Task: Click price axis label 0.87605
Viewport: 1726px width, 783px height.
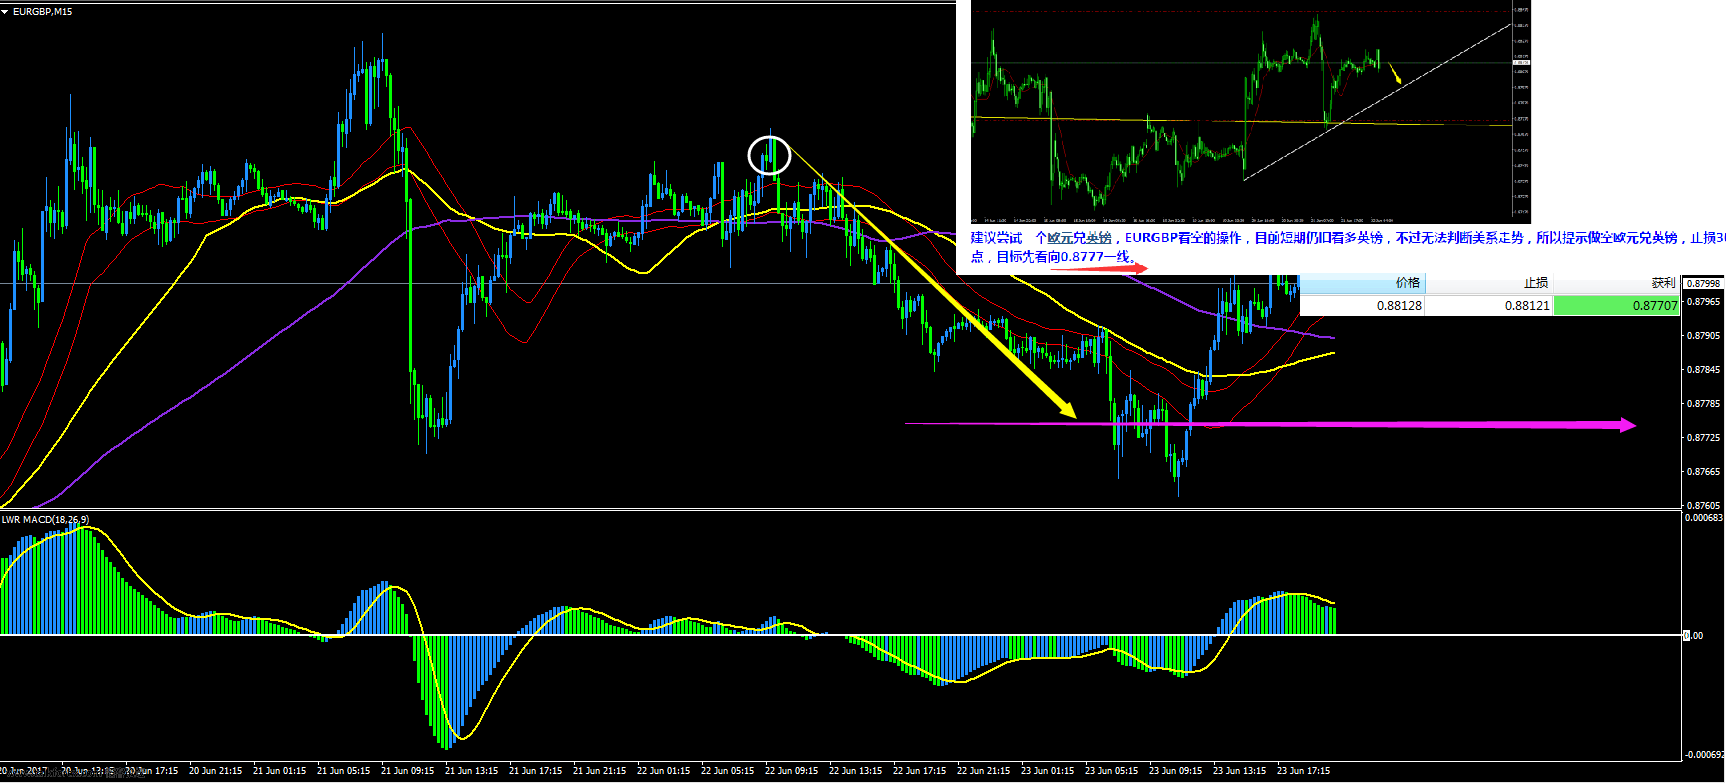Action: click(x=1704, y=505)
